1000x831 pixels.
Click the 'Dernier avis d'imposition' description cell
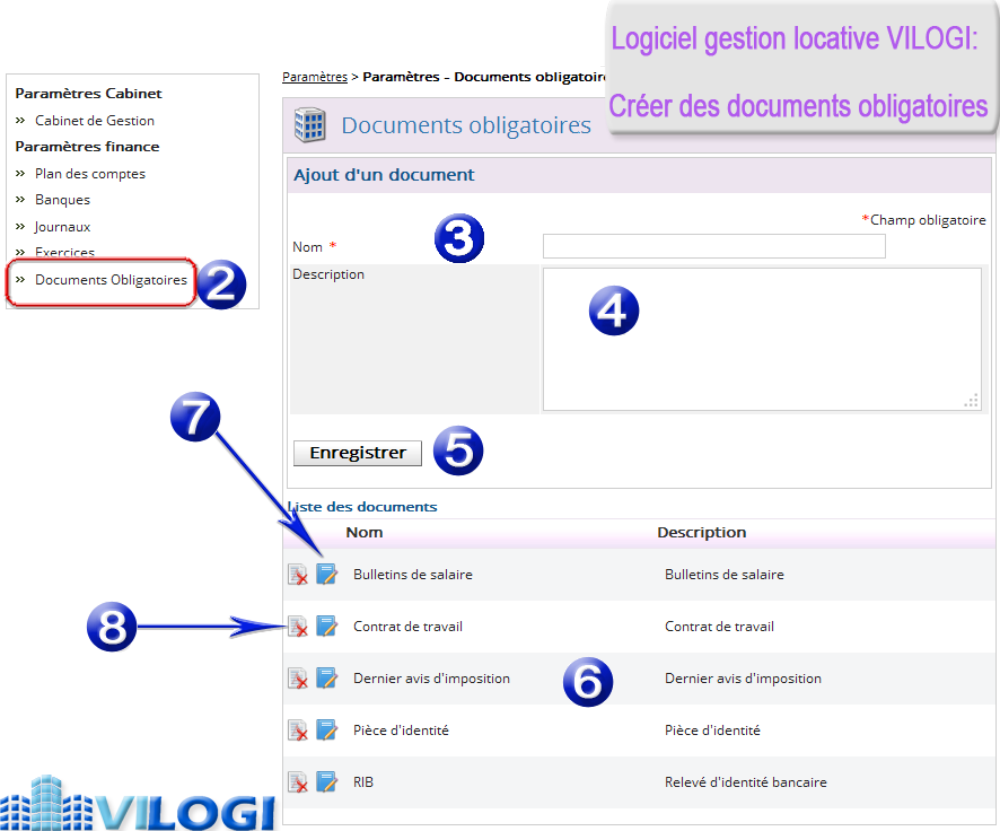click(x=743, y=679)
